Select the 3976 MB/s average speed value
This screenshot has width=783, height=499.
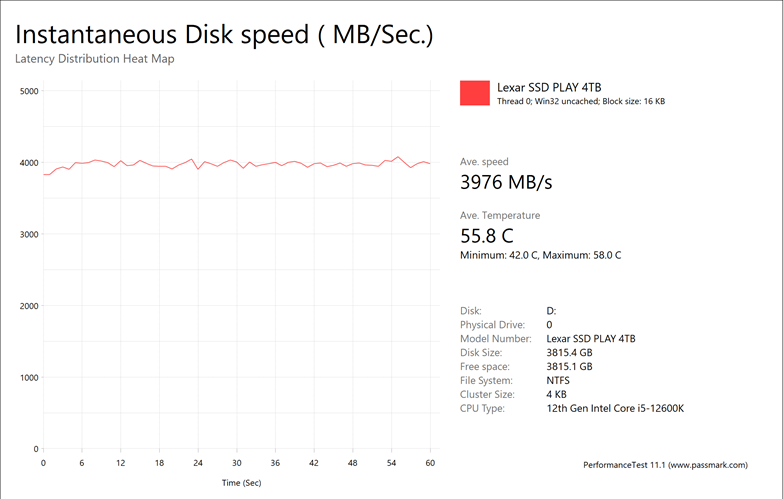pos(505,183)
